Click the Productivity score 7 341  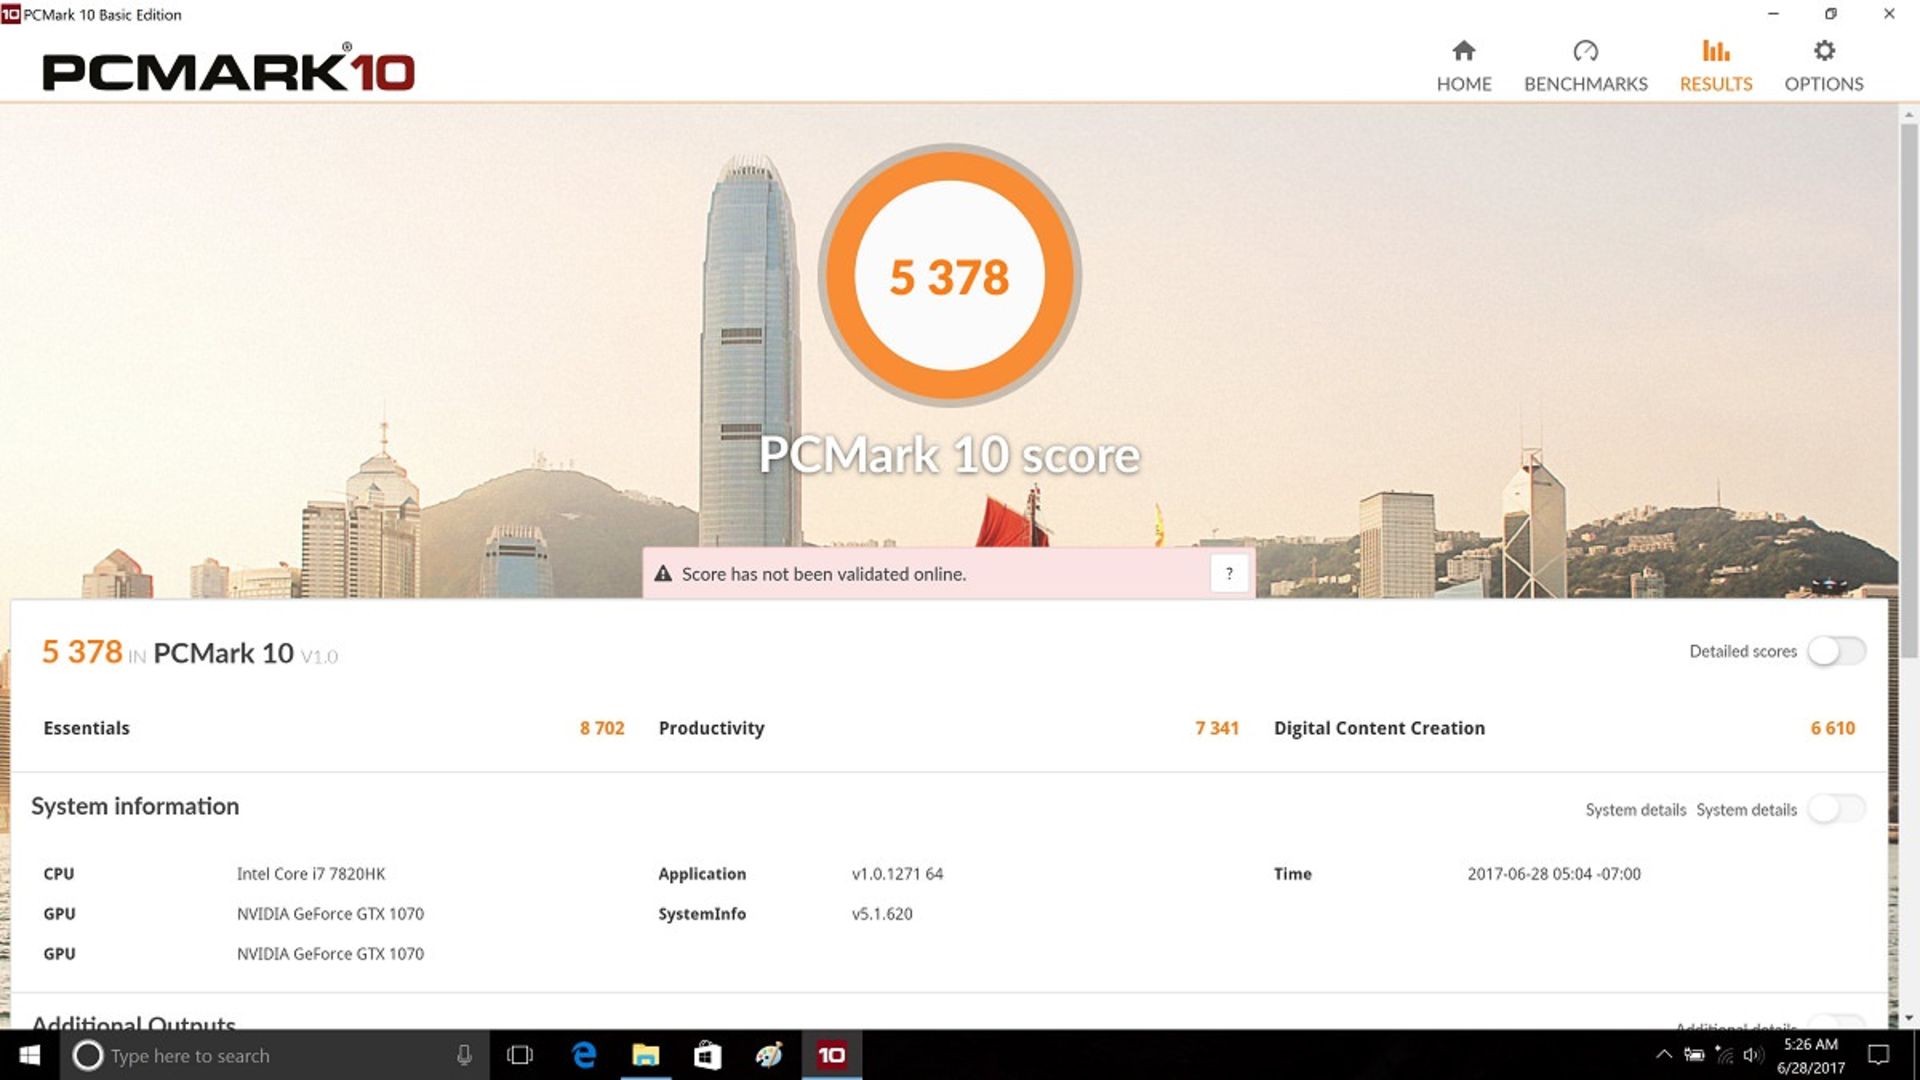pyautogui.click(x=1217, y=728)
